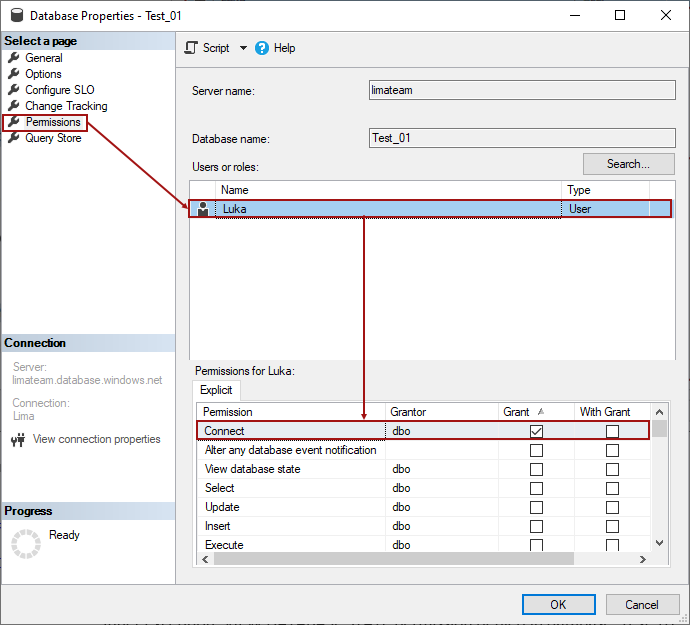This screenshot has width=690, height=625.
Task: Click the Script toolbar icon
Action: [x=193, y=48]
